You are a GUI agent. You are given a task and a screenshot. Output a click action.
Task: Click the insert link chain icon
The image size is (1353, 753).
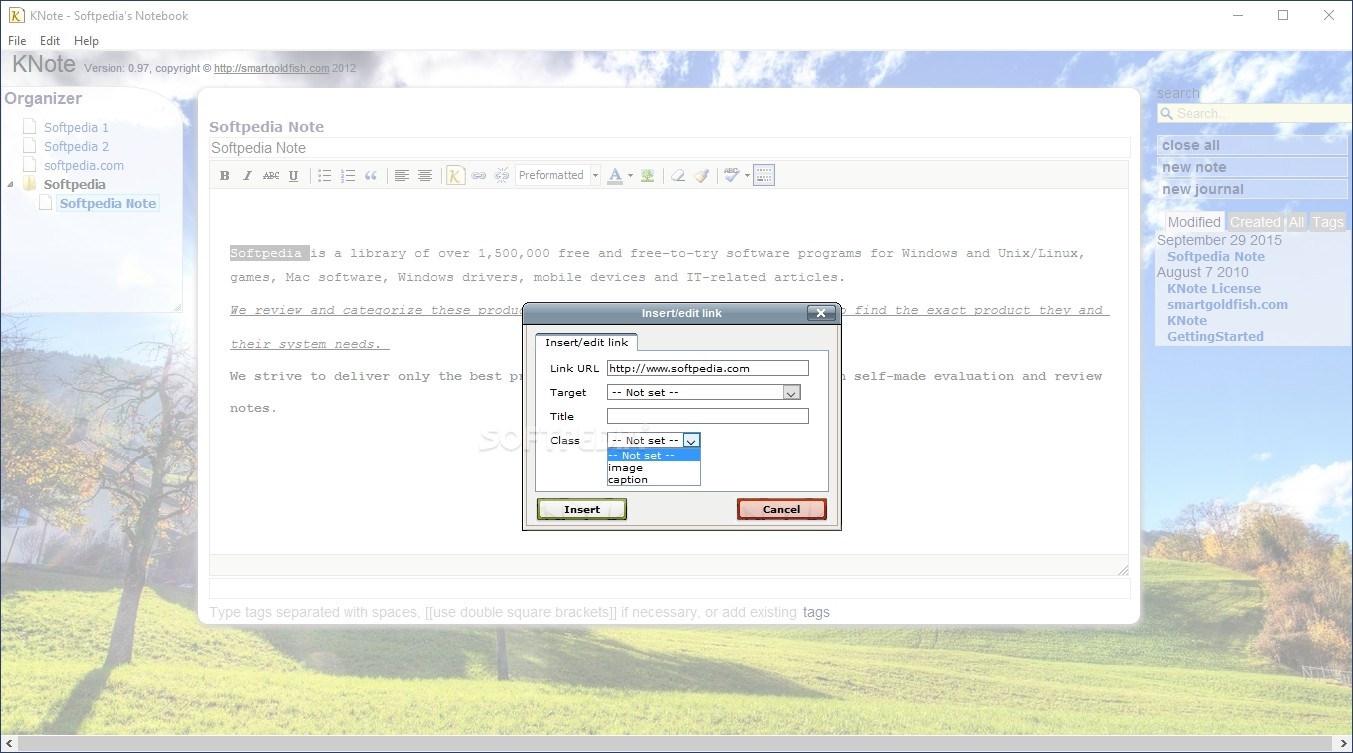click(x=479, y=176)
